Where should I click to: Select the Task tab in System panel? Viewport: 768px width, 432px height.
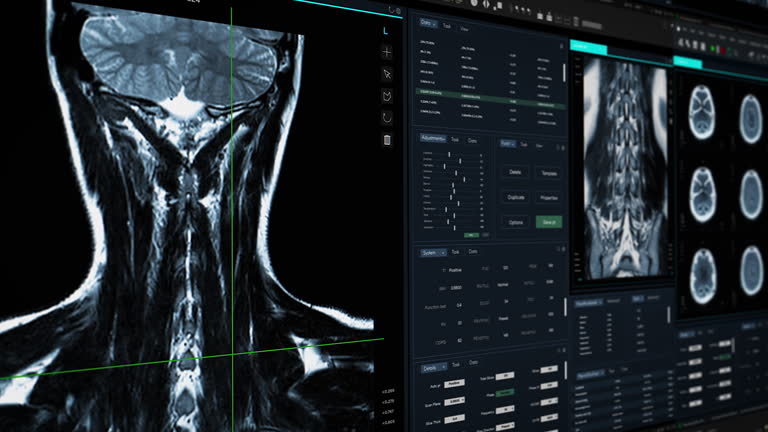pyautogui.click(x=455, y=252)
